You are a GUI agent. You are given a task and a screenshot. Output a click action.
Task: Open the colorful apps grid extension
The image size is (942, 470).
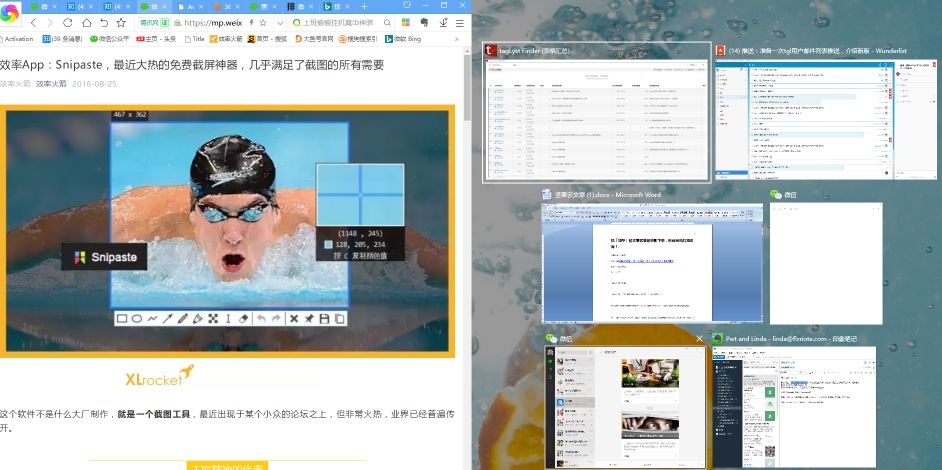(x=406, y=23)
